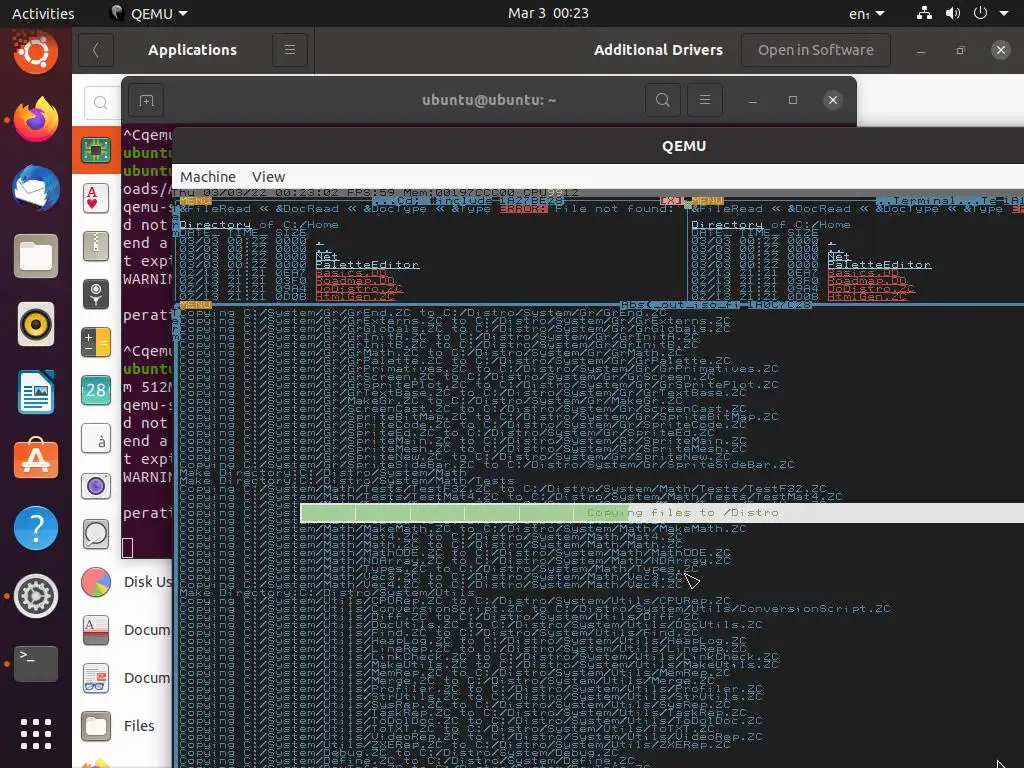Open the copy log pane MENU label
The image size is (1024, 768).
click(x=196, y=305)
